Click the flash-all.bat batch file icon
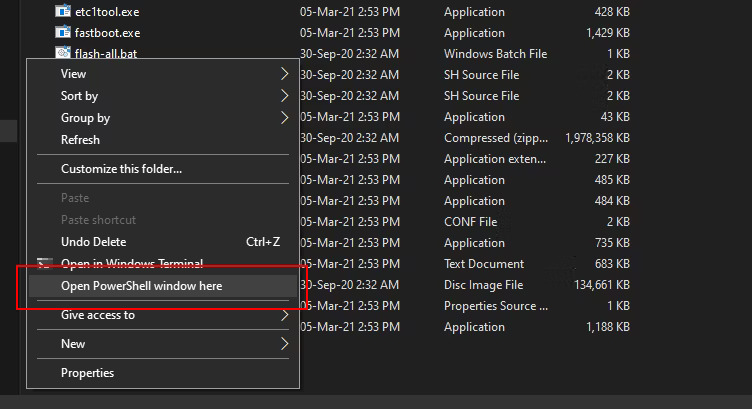Image resolution: width=752 pixels, height=409 pixels. coord(64,54)
